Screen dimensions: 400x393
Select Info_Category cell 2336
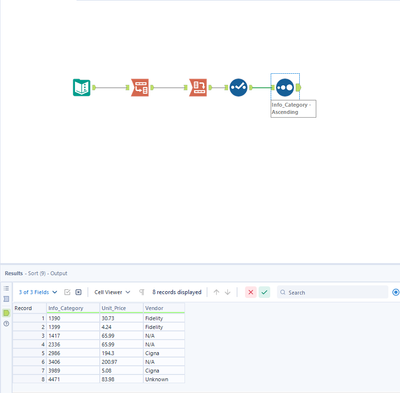73,344
